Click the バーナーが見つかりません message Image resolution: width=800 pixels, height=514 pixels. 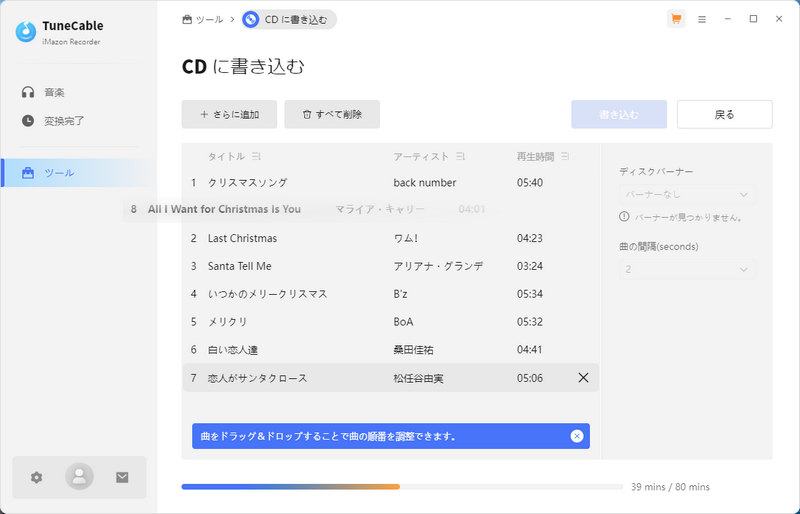pyautogui.click(x=688, y=217)
